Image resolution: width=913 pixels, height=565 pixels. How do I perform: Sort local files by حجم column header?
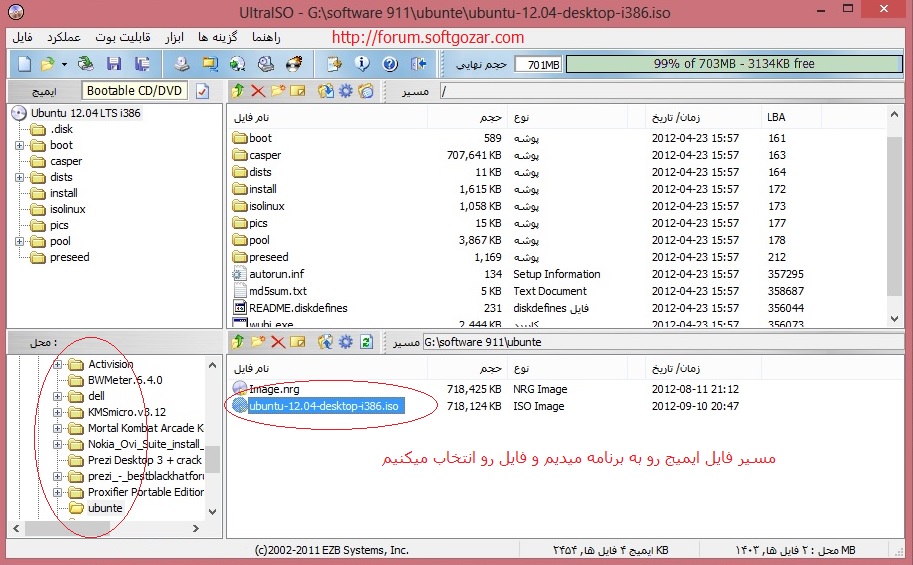(x=467, y=369)
